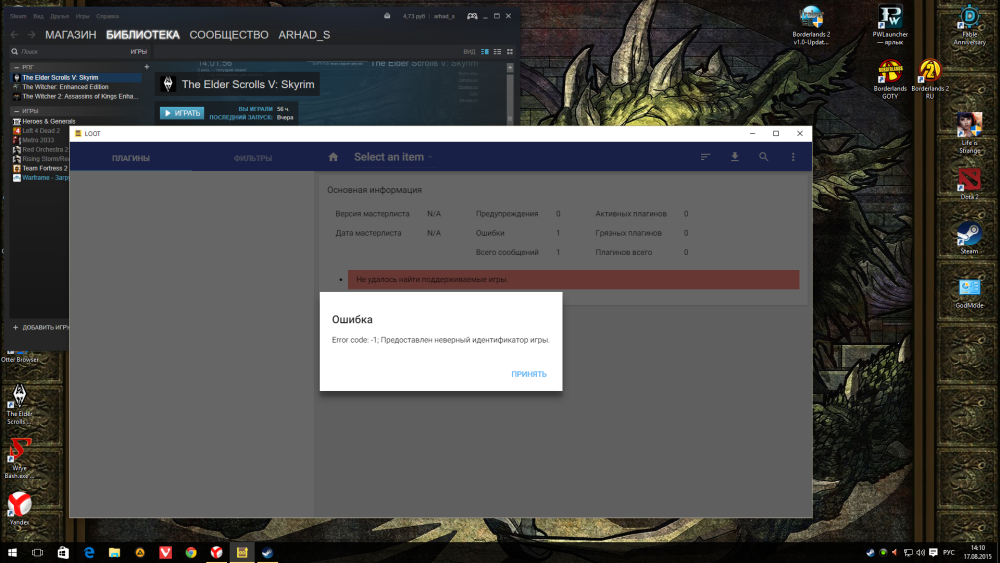The image size is (1000, 563).
Task: Open ARHAD_S profile tab in Steam
Action: (x=304, y=35)
